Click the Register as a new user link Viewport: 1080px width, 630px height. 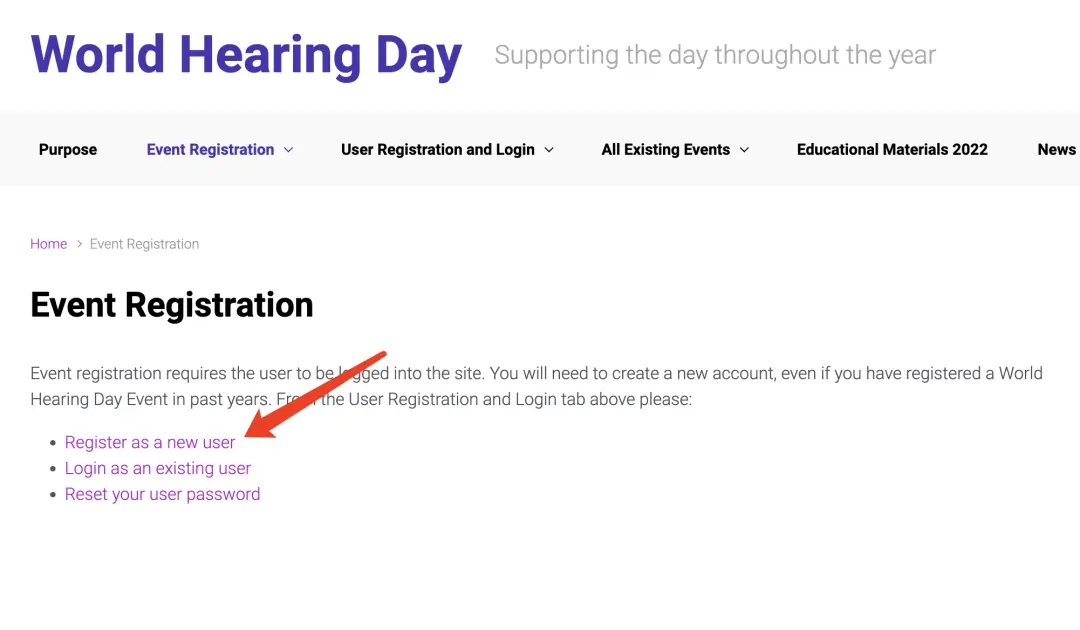tap(150, 442)
